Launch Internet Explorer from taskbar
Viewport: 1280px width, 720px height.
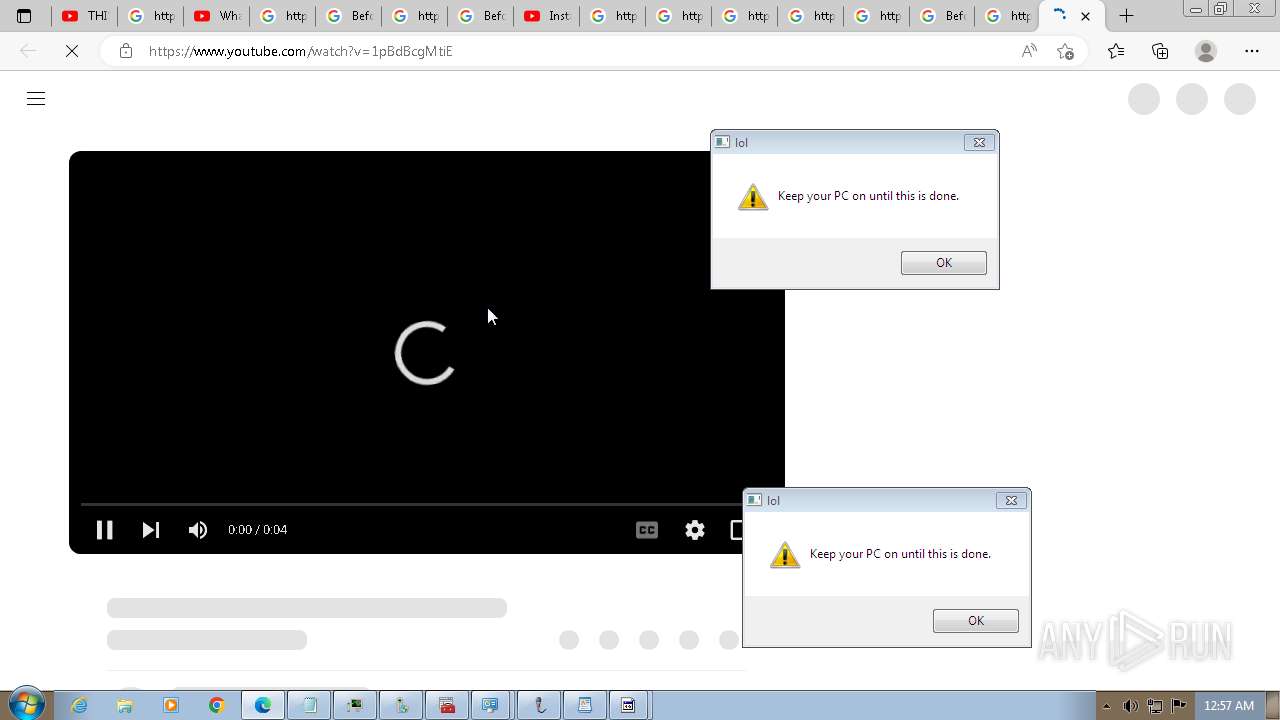[x=79, y=705]
